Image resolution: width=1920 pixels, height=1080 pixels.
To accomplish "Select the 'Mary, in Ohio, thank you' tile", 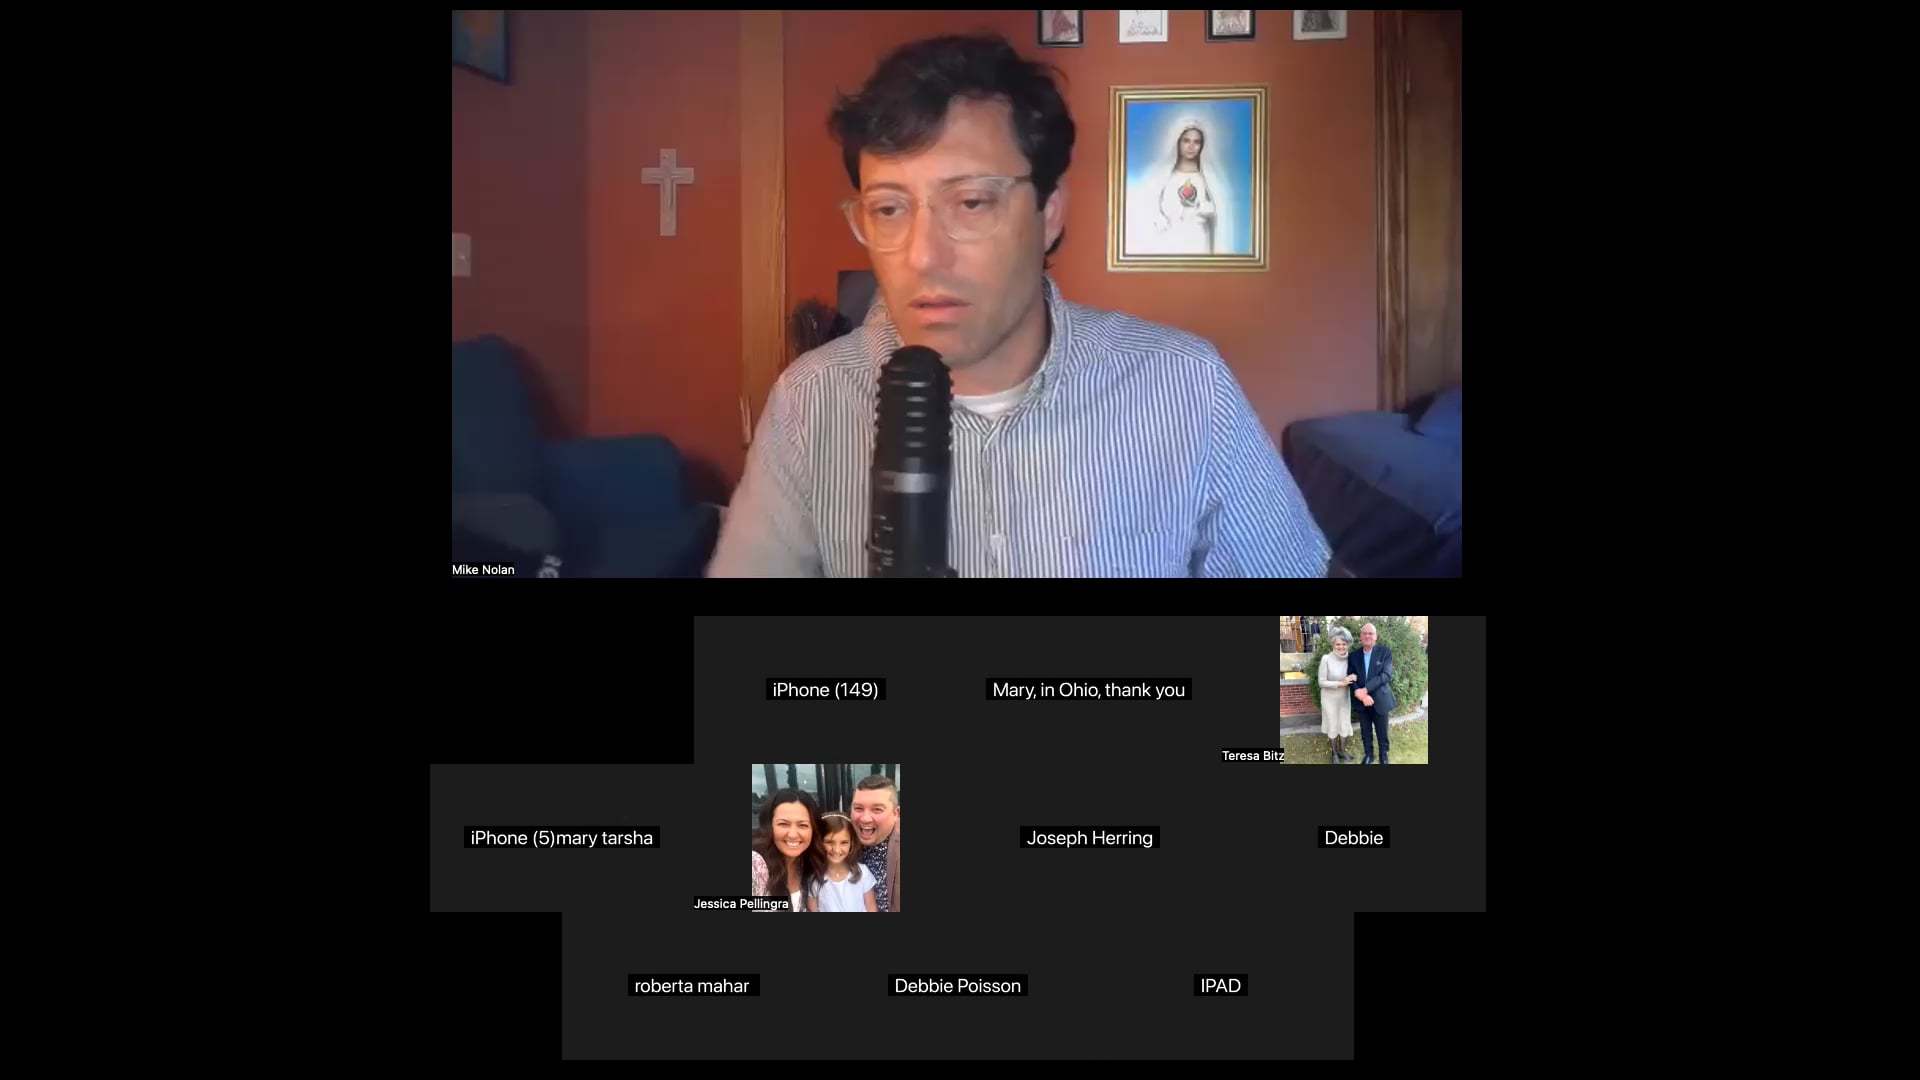I will pos(1088,690).
